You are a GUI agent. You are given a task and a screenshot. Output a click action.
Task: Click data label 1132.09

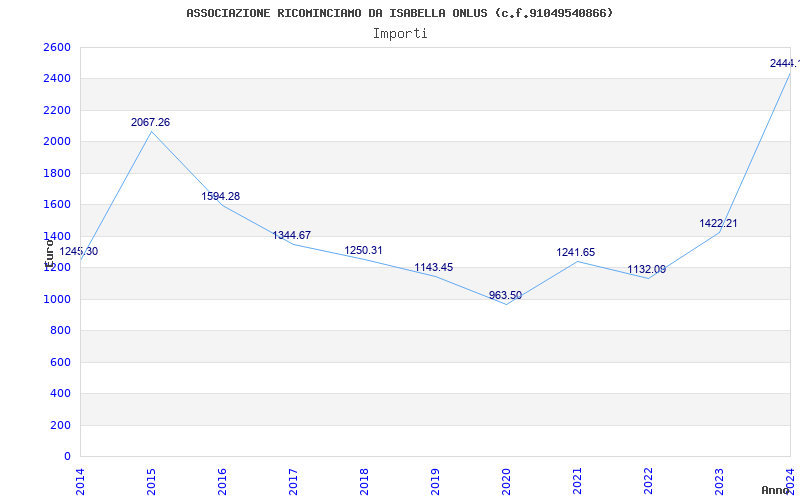point(646,269)
